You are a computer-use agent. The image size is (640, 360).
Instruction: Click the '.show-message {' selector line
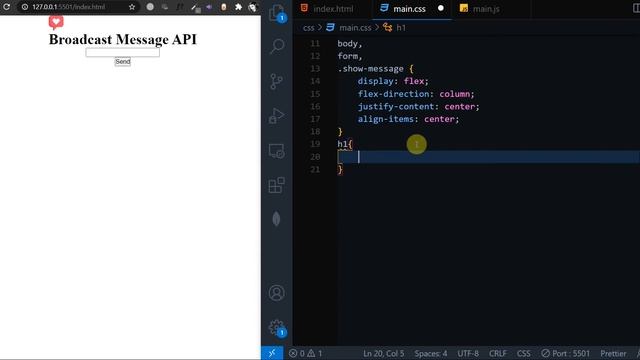(x=375, y=69)
